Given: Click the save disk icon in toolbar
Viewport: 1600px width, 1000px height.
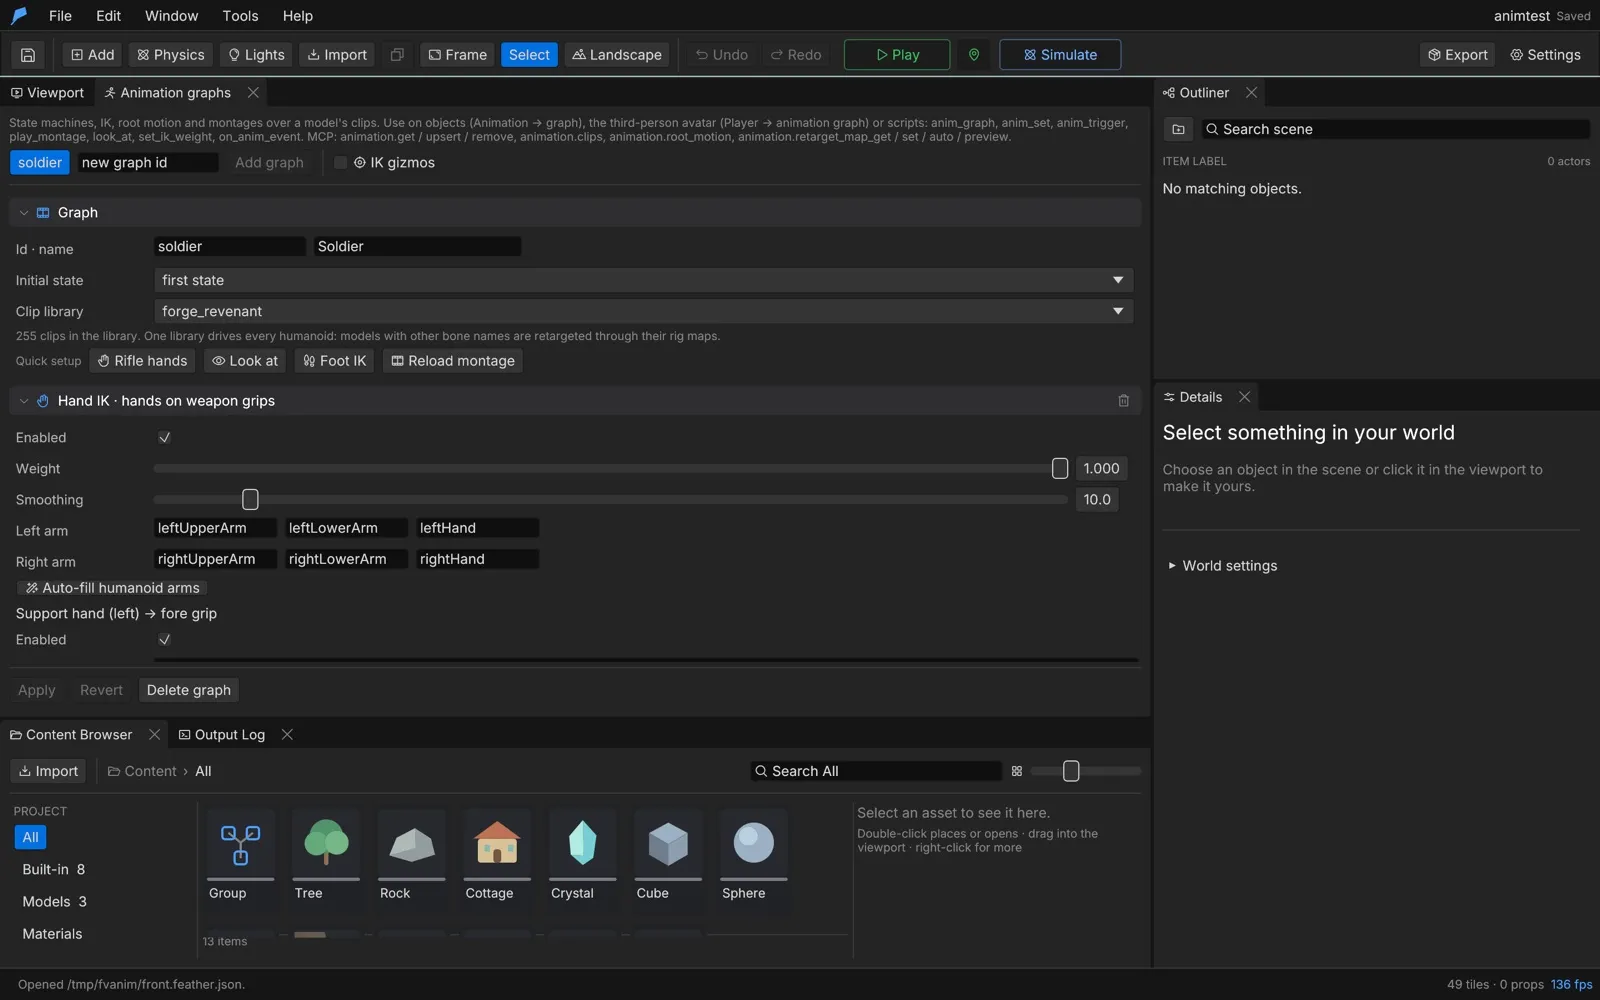Looking at the screenshot, I should coord(28,55).
